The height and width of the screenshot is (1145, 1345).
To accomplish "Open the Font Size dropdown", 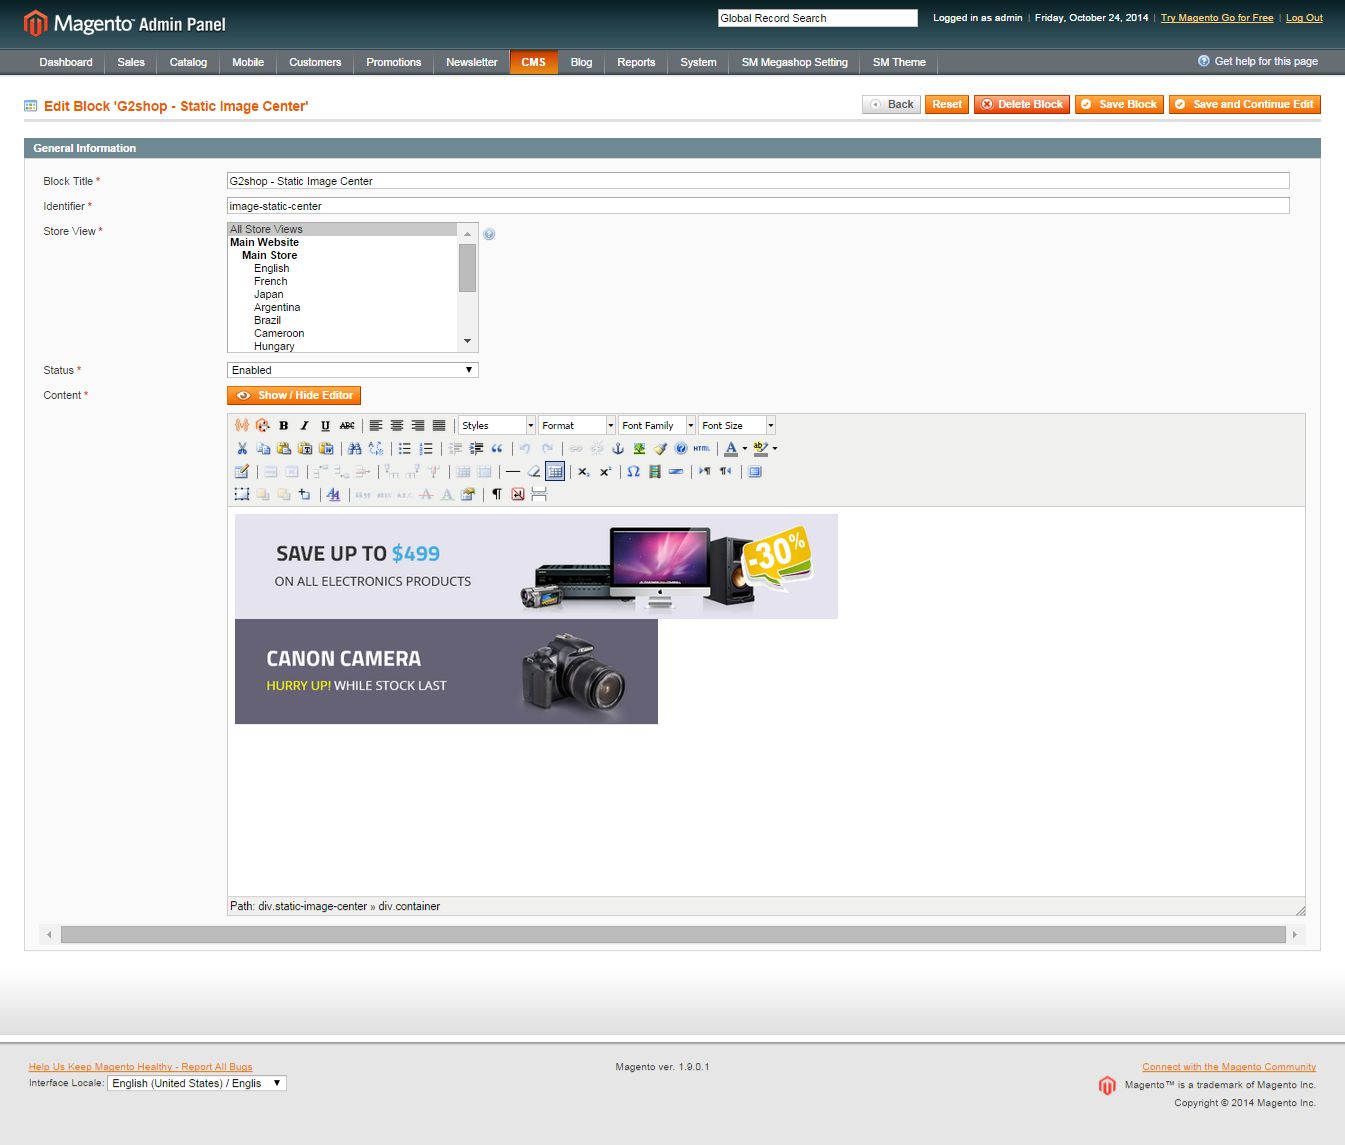I will click(737, 426).
